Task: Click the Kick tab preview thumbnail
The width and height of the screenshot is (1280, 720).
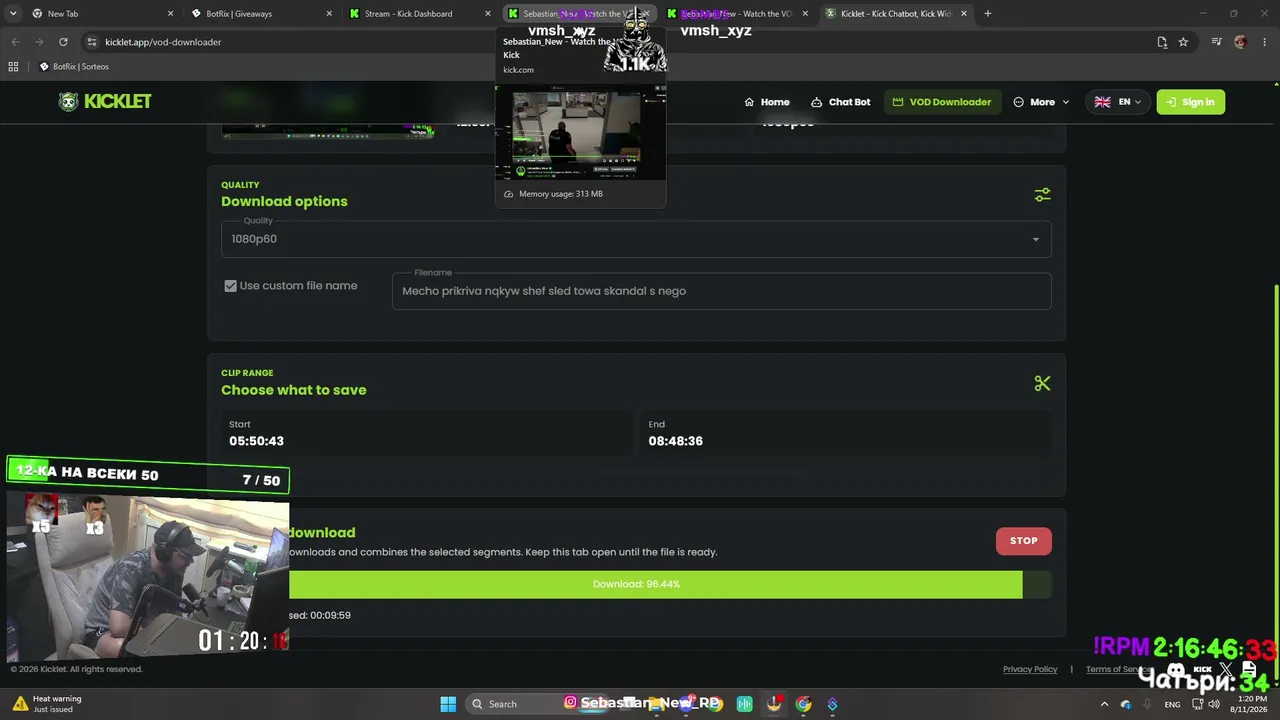Action: coord(580,133)
